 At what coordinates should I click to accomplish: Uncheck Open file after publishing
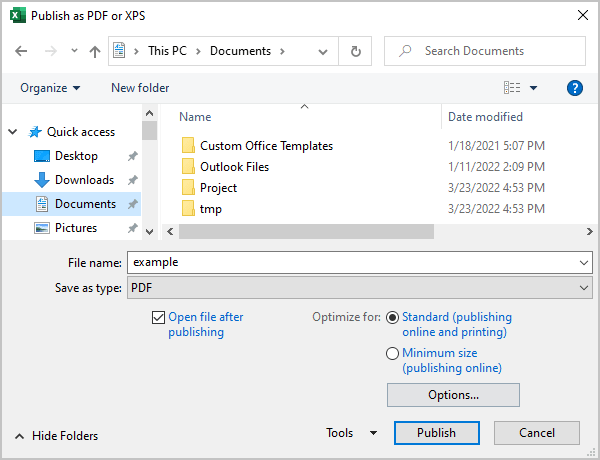(158, 317)
